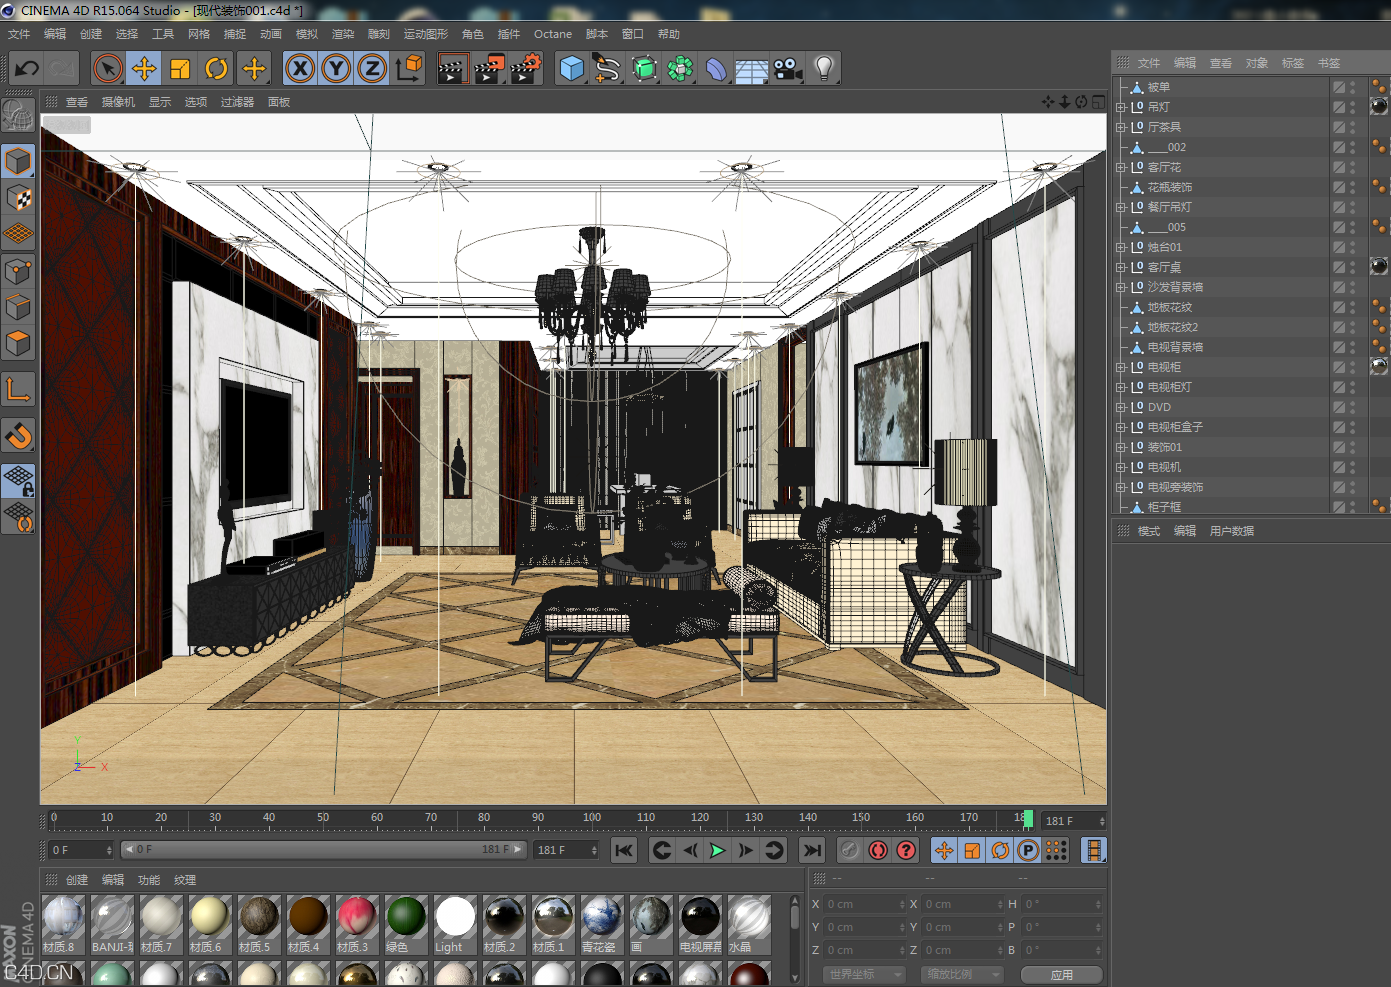The height and width of the screenshot is (987, 1391).
Task: Render to Picture Viewer
Action: pos(489,68)
